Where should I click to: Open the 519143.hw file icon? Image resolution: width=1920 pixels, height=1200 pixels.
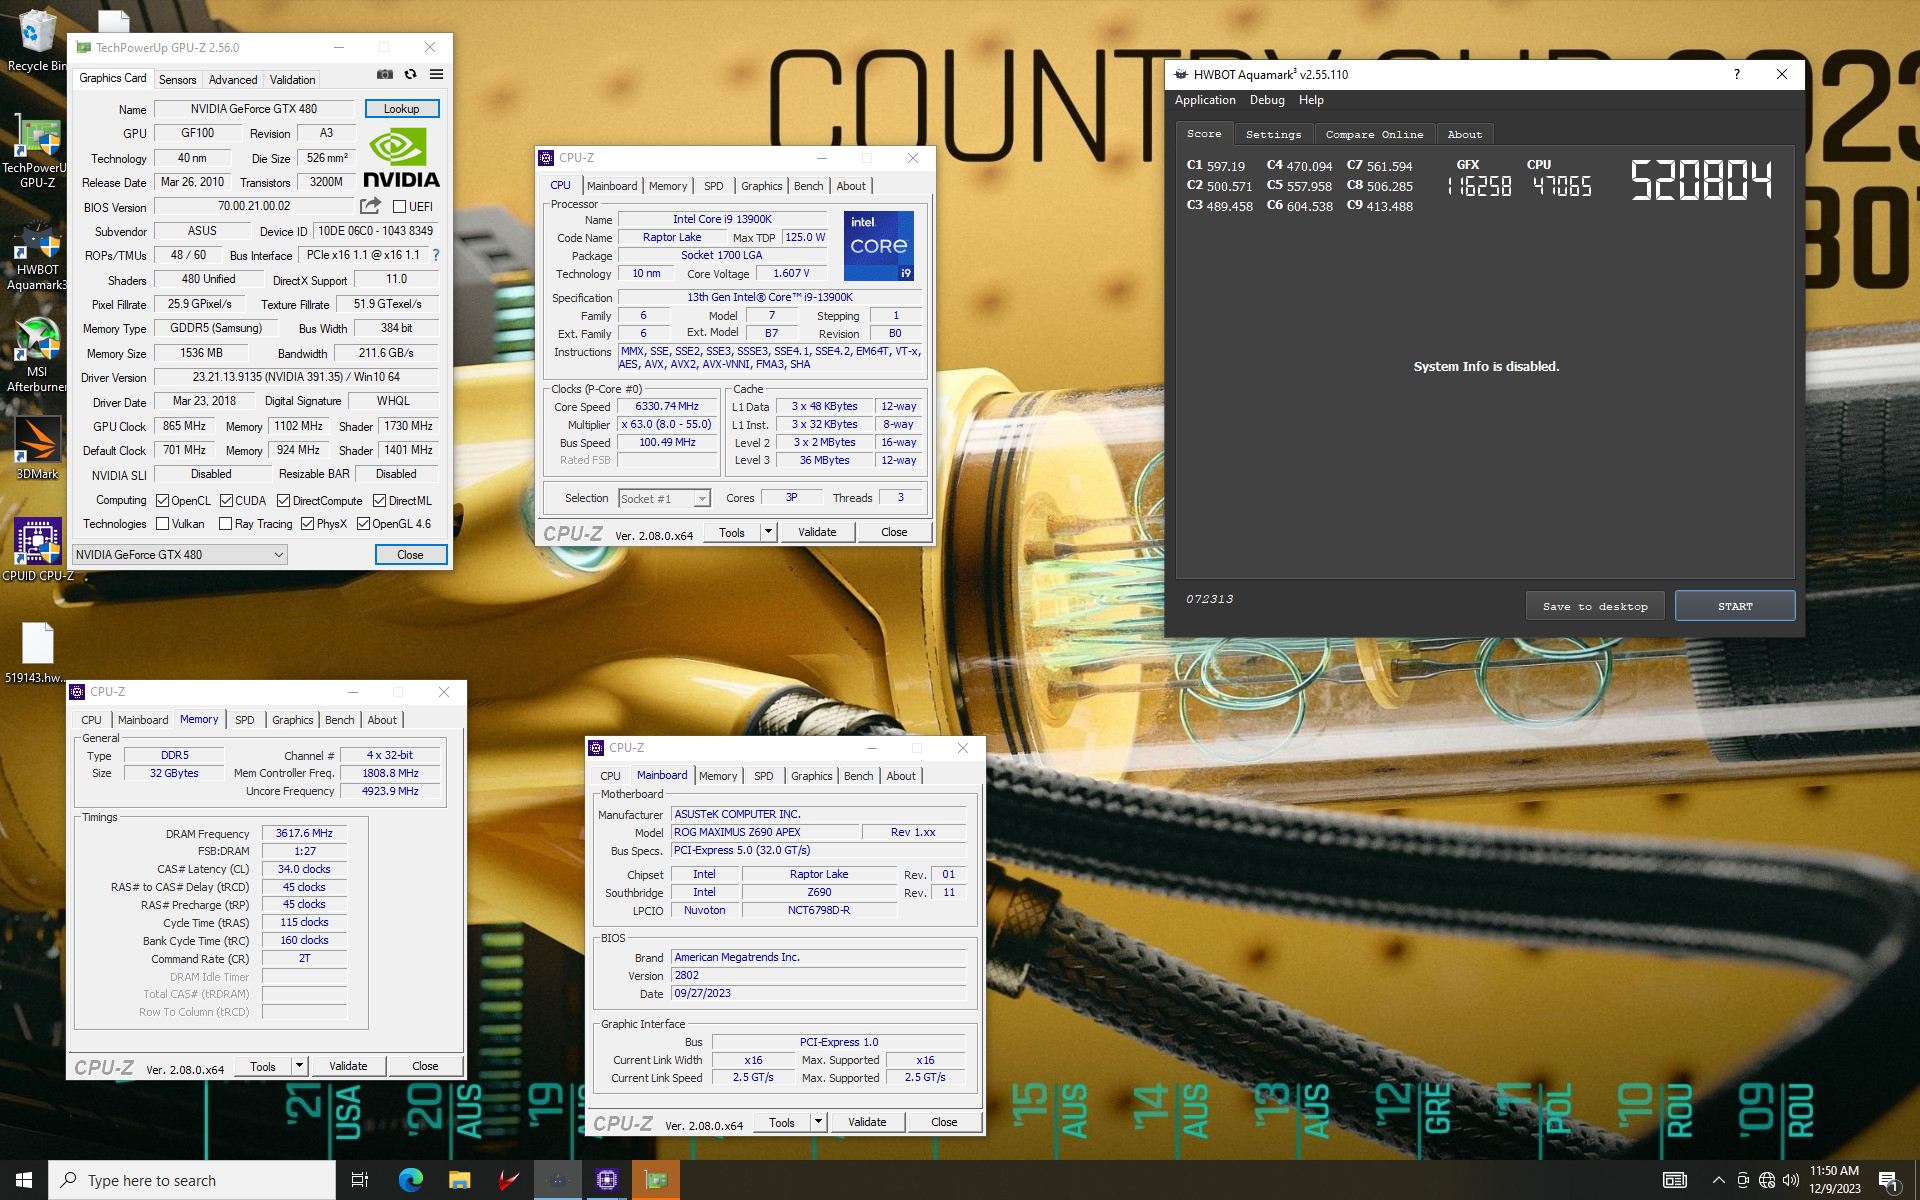coord(37,652)
